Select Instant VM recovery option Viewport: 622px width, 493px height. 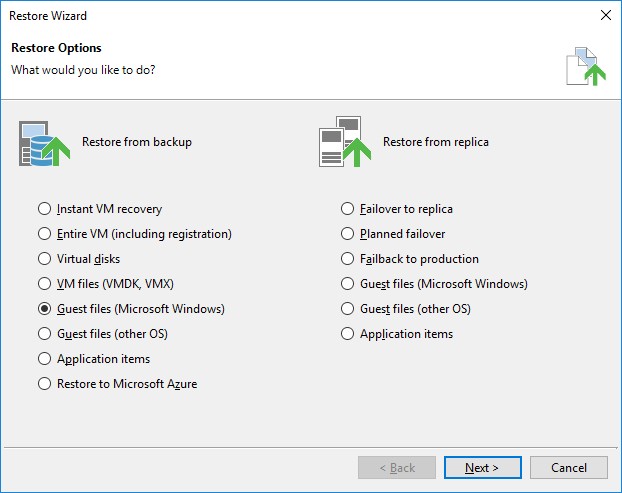[44, 209]
